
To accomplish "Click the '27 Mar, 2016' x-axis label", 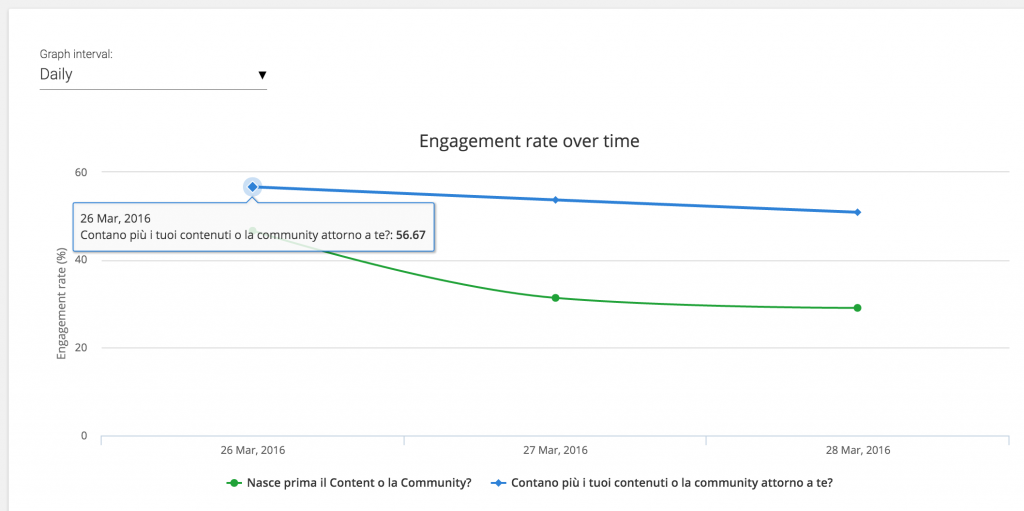I will pyautogui.click(x=555, y=450).
